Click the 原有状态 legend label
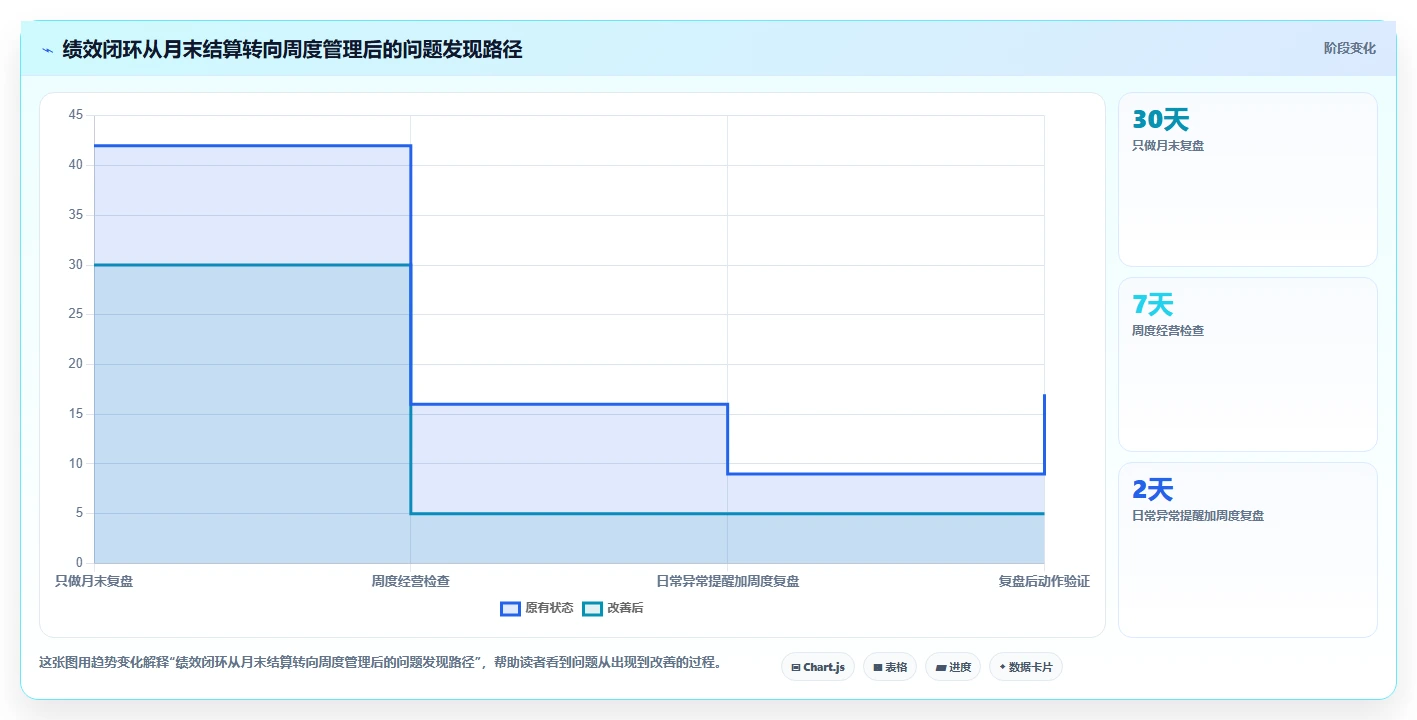1417x720 pixels. [549, 608]
